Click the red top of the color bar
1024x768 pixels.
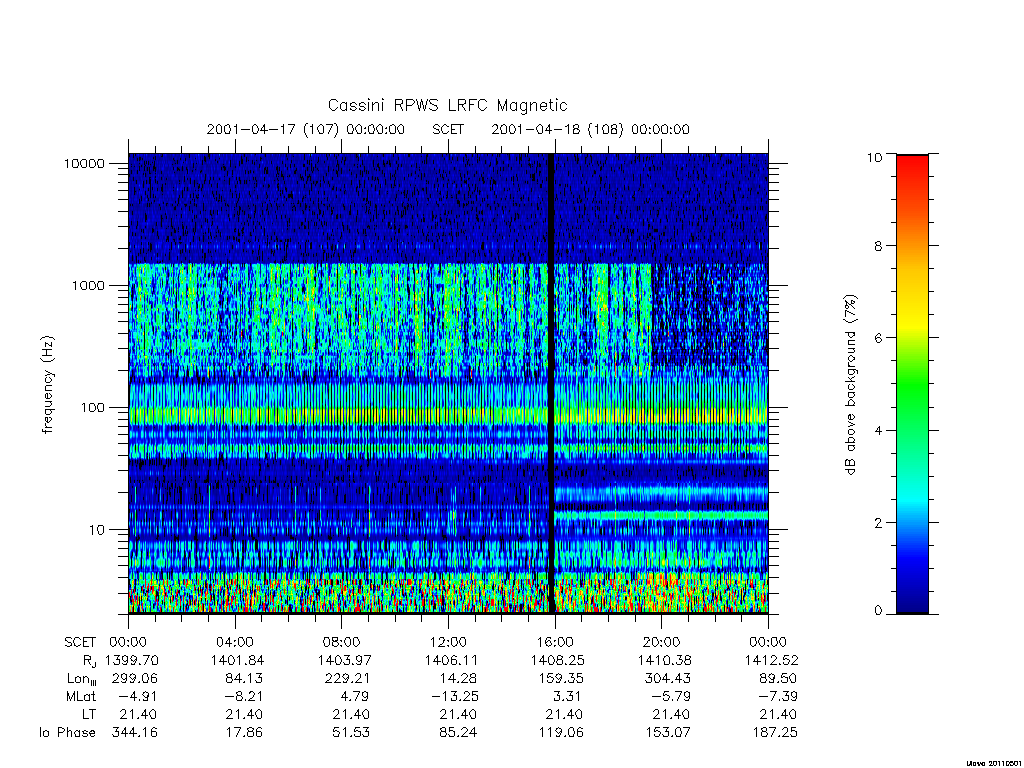point(912,162)
